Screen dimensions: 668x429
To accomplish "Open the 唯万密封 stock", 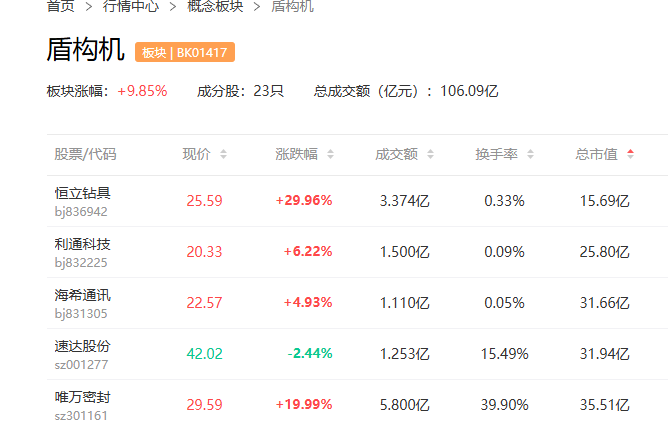I will [x=83, y=397].
